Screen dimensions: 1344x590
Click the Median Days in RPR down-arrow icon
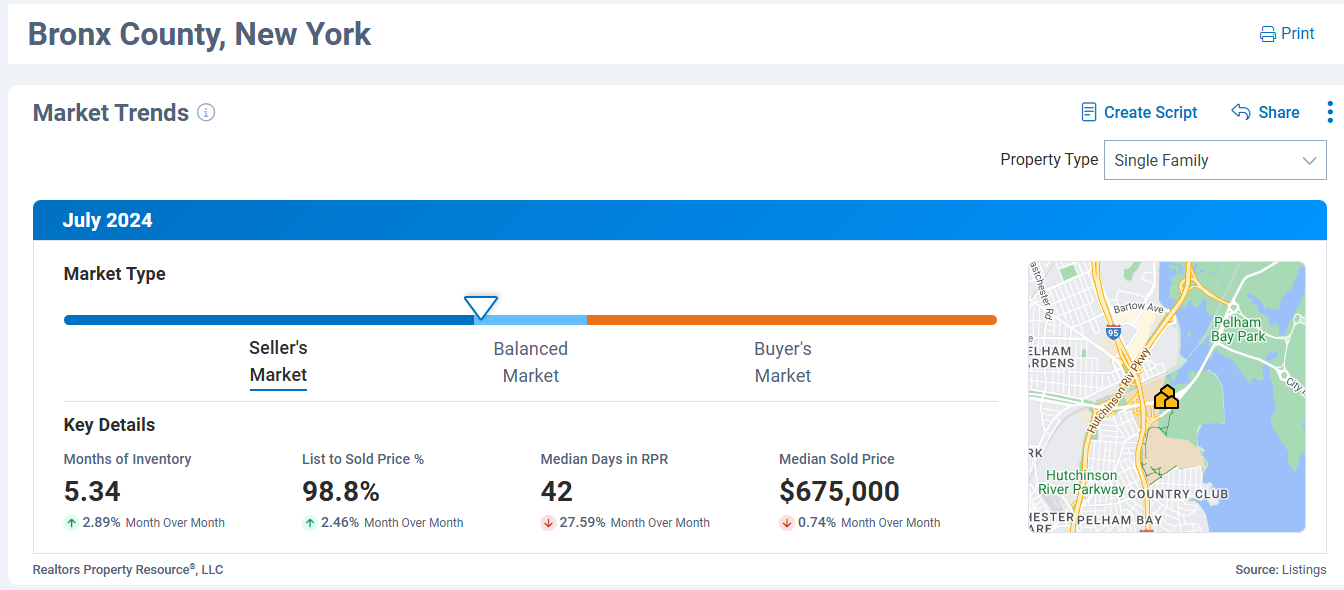(x=548, y=522)
